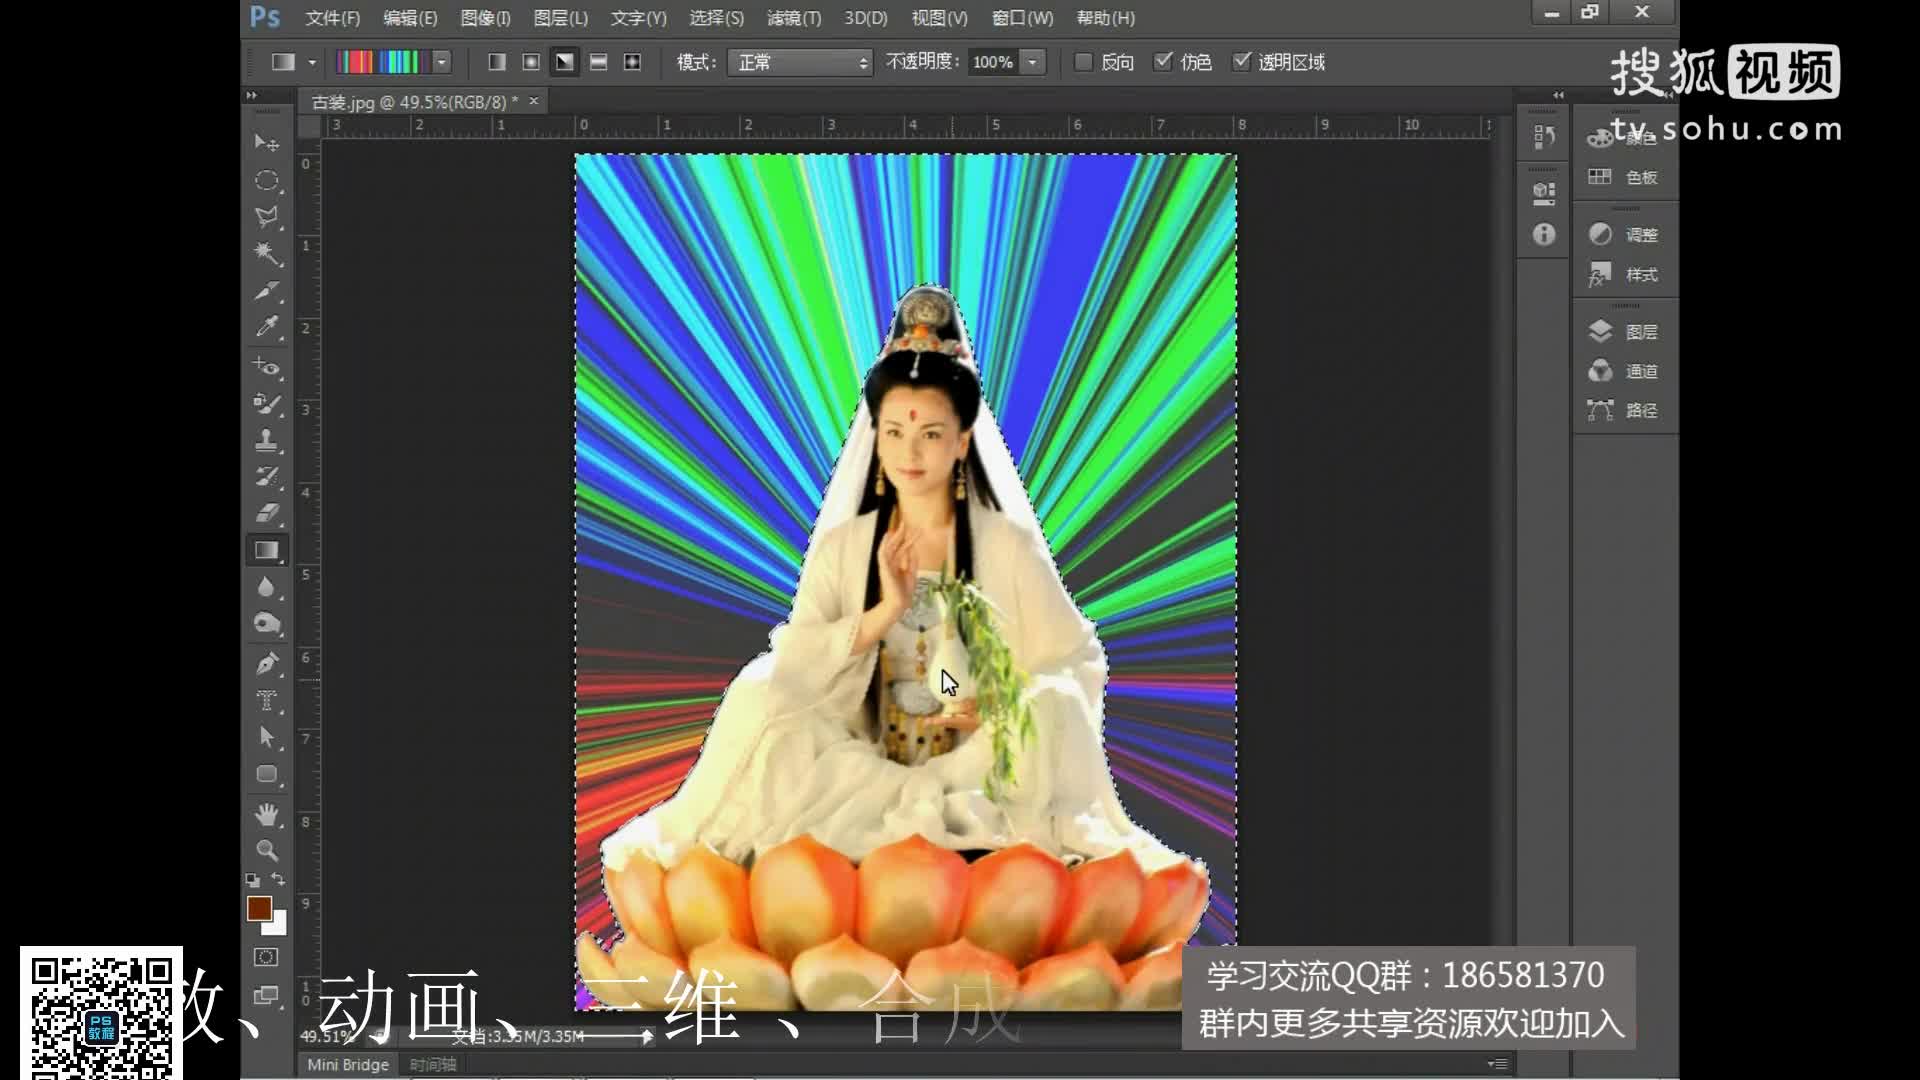Change the screen mode

click(x=266, y=995)
